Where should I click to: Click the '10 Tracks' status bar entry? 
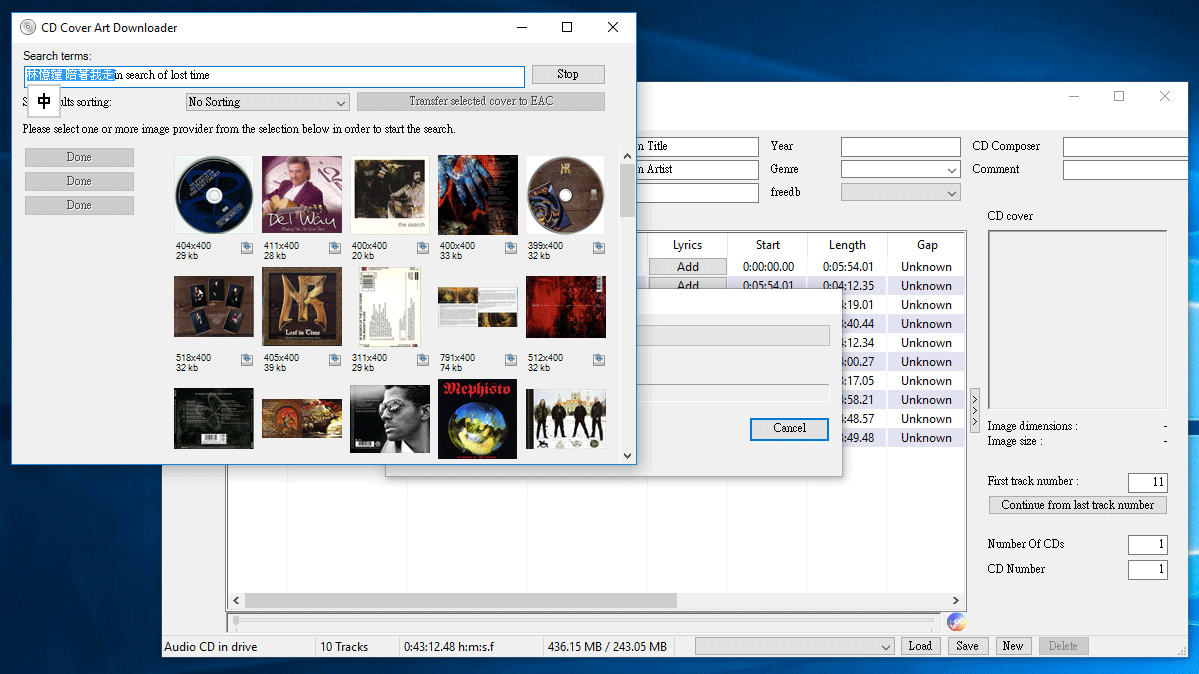point(344,647)
